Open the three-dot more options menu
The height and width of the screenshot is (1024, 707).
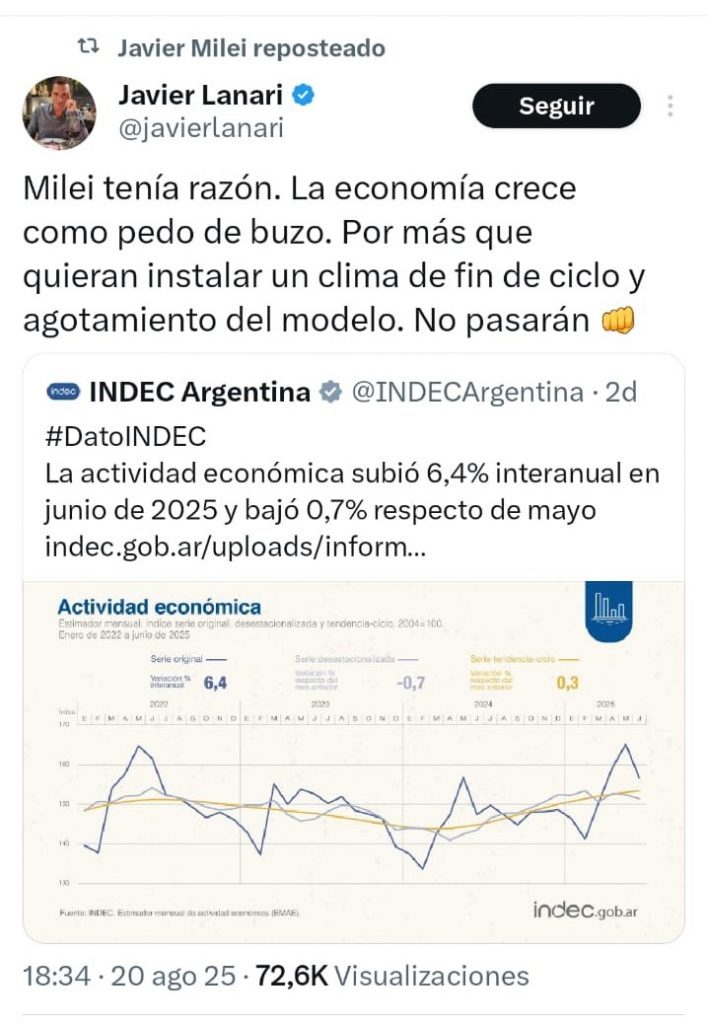click(x=670, y=106)
